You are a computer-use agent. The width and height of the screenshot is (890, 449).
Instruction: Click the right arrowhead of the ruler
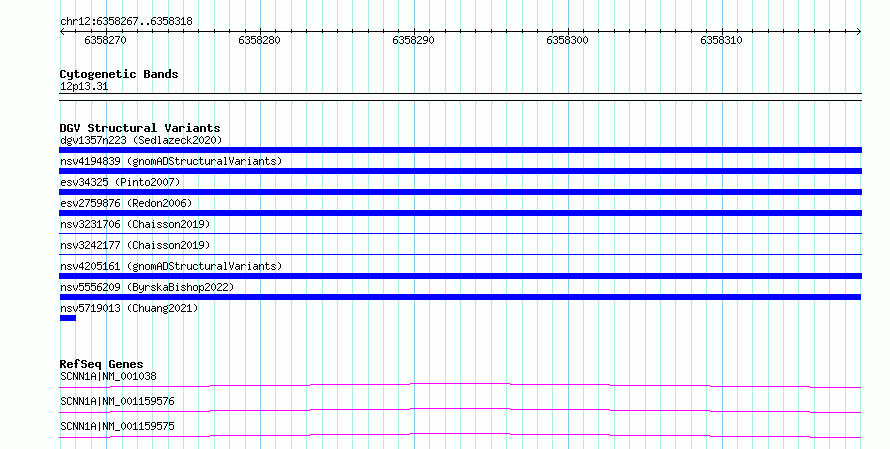point(859,32)
